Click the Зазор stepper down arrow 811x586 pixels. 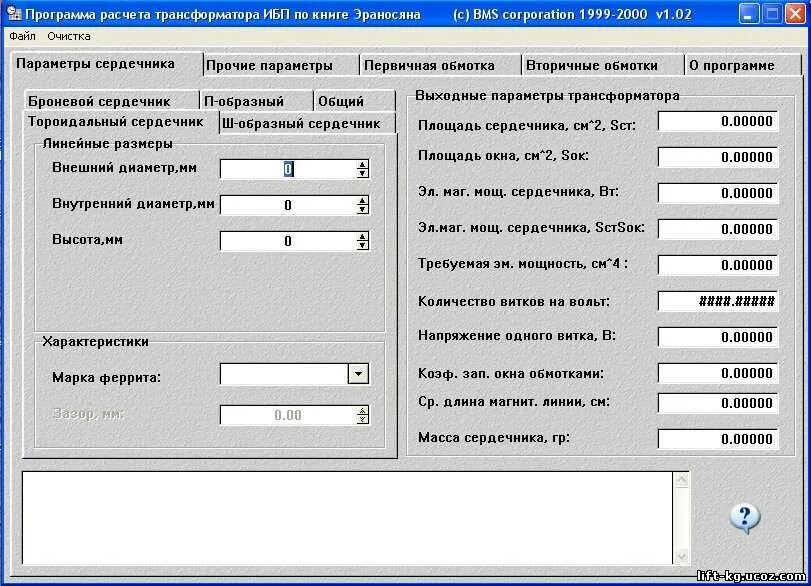[363, 419]
